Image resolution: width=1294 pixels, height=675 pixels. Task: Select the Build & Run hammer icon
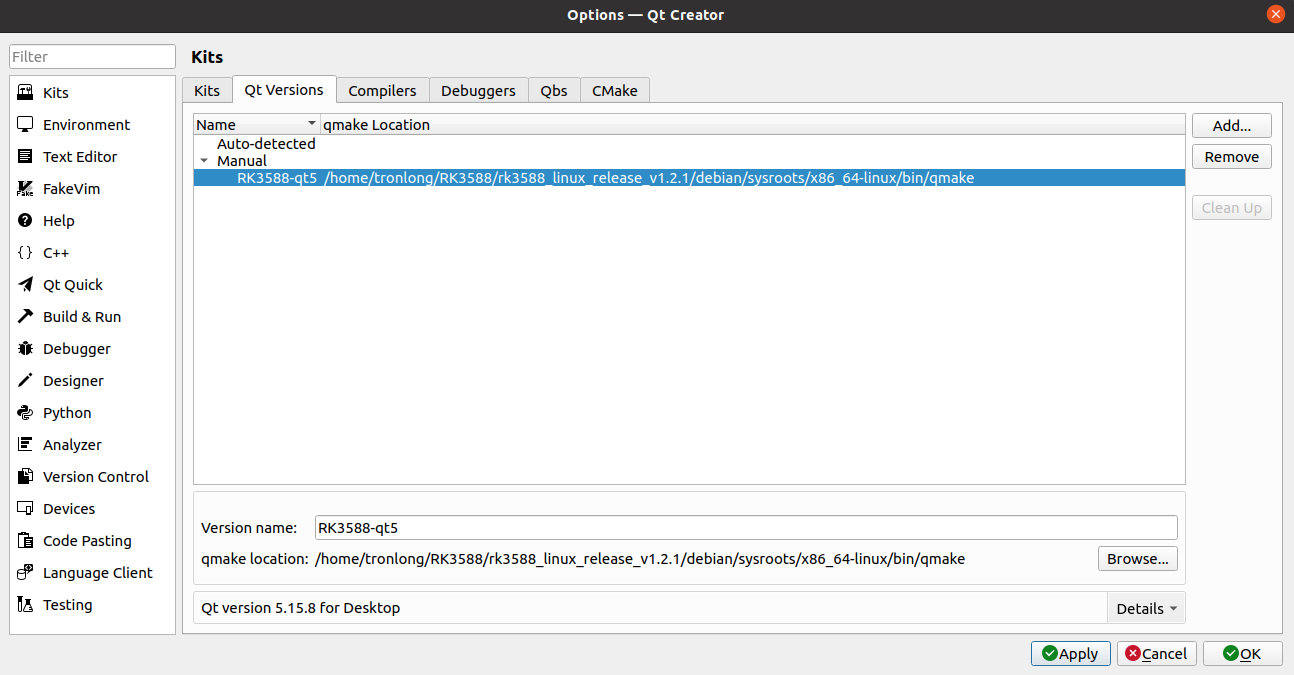(25, 316)
